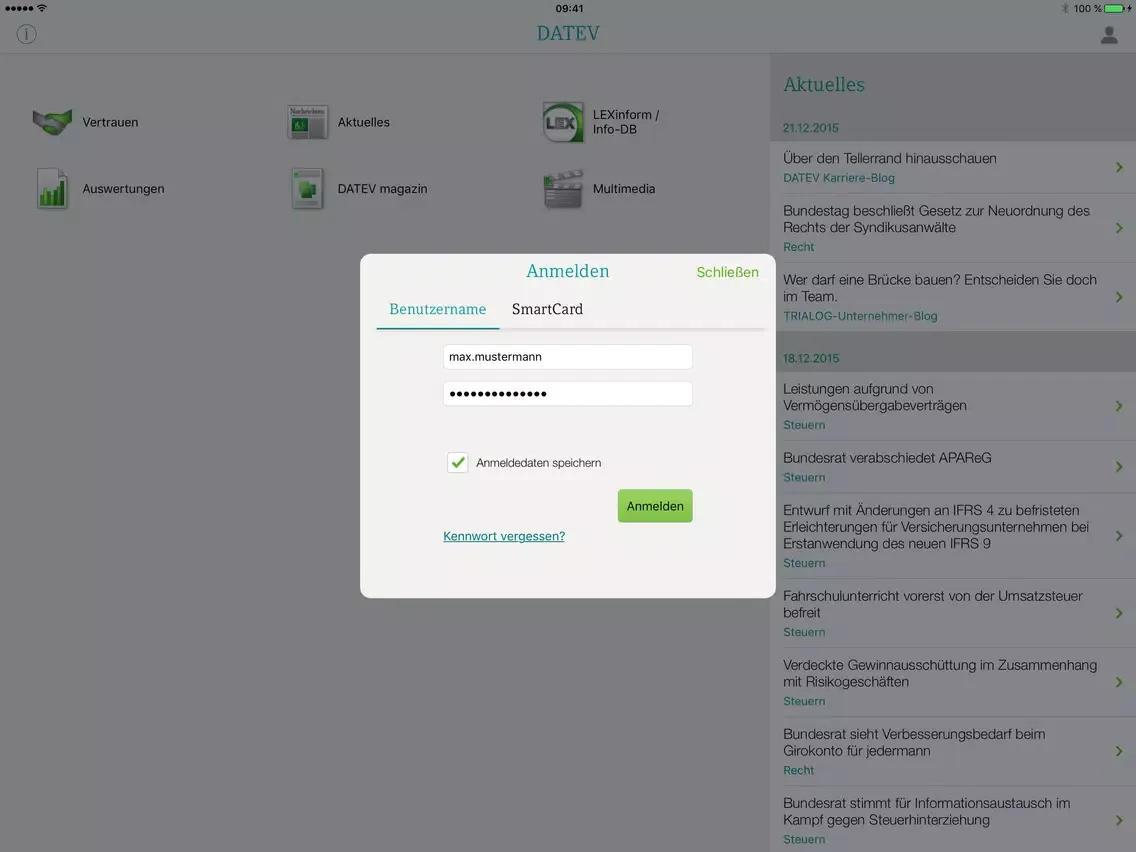Open 'Fahrschulunterricht vorerst von der Umsatzsteuer' headline
The image size is (1136, 852).
click(932, 604)
